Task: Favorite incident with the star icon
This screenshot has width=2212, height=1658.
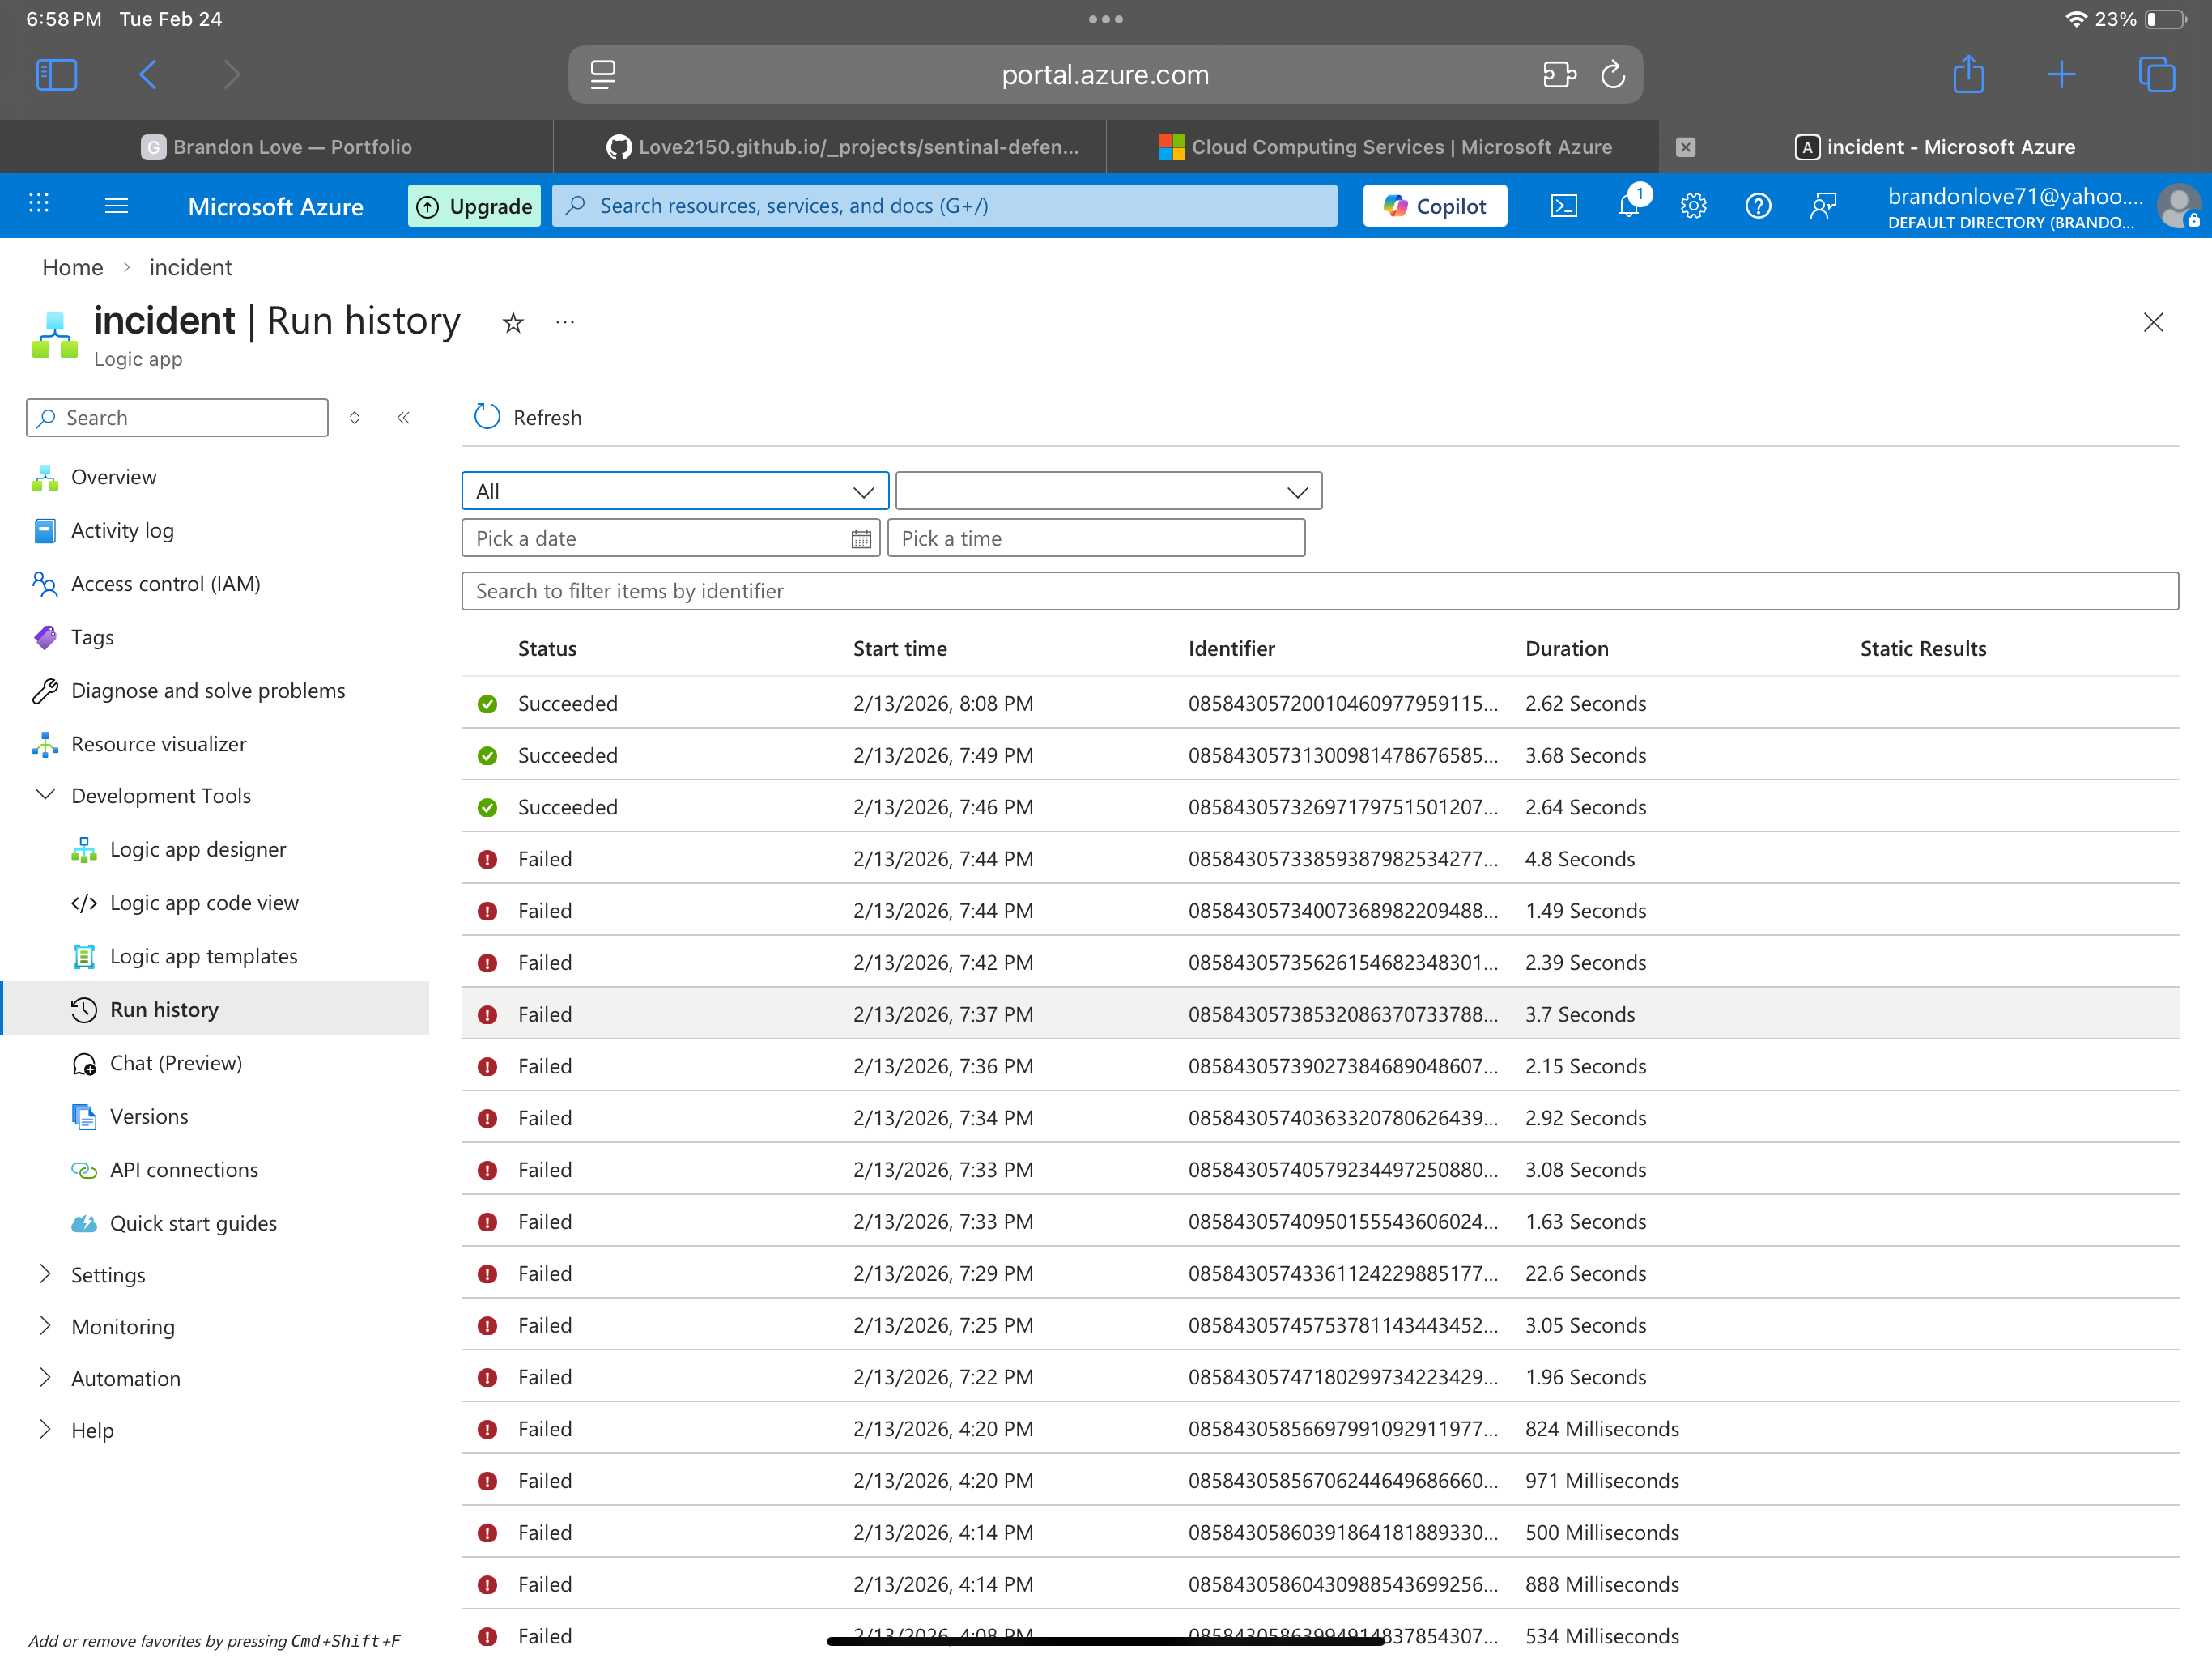Action: [513, 323]
